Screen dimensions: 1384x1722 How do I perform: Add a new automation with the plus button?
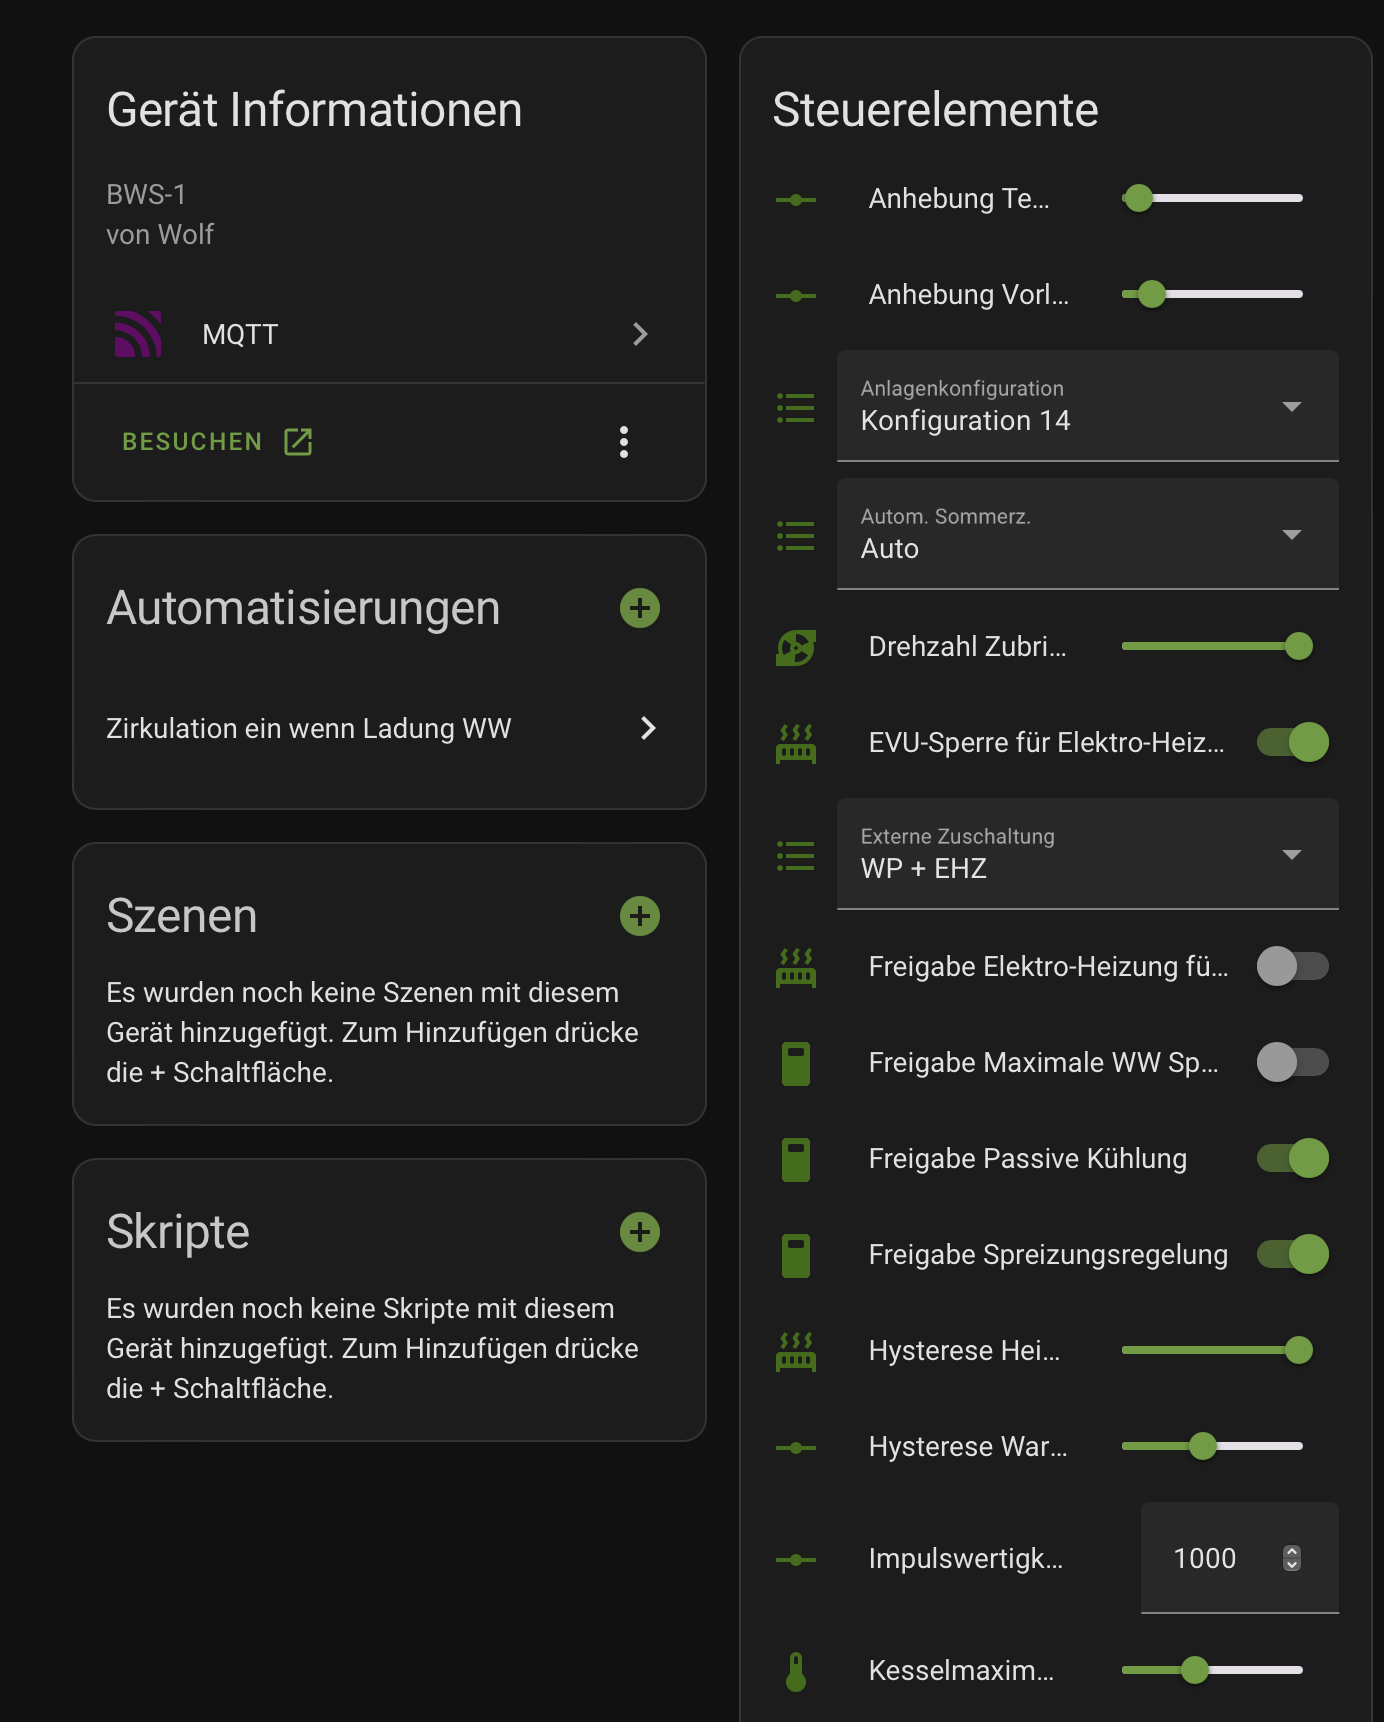coord(640,607)
